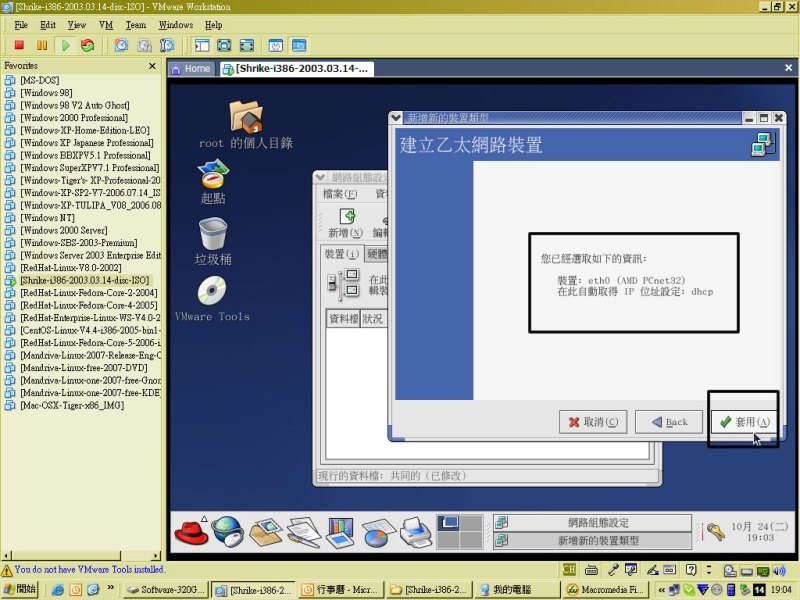
Task: Click the red Power Off button in VMware toolbar
Action: point(19,45)
